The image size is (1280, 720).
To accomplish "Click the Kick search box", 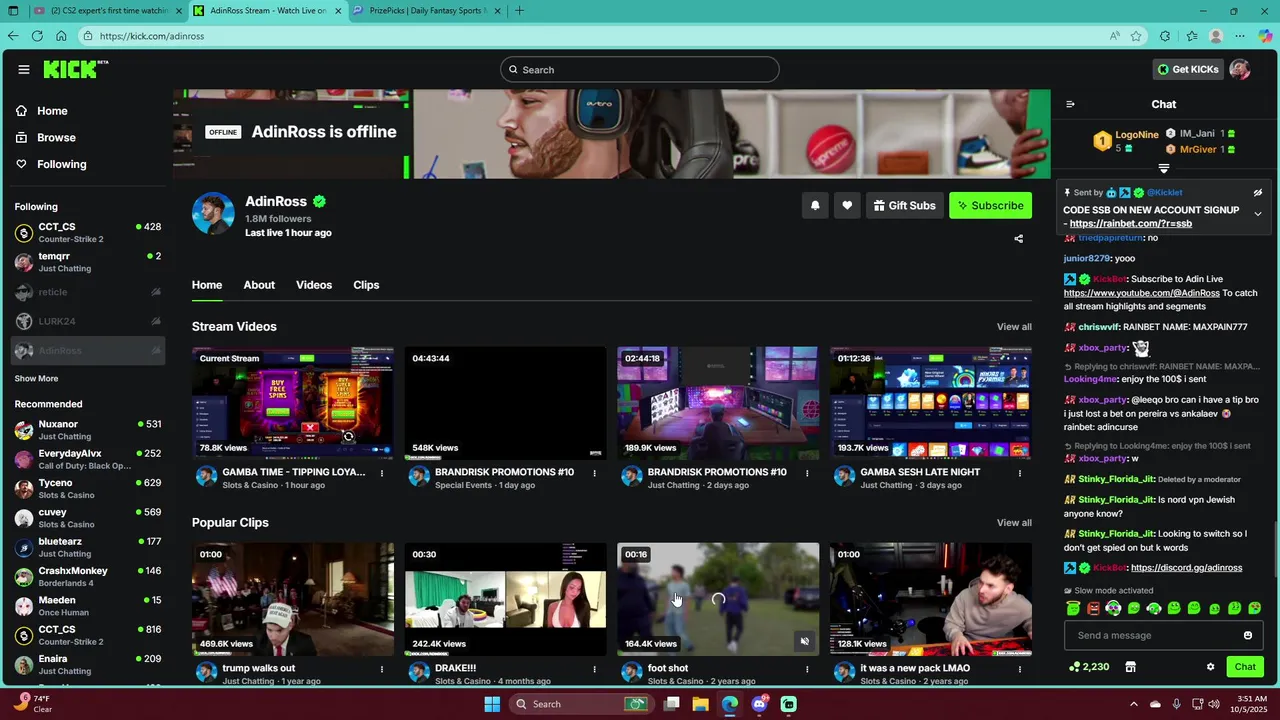I will click(x=640, y=69).
